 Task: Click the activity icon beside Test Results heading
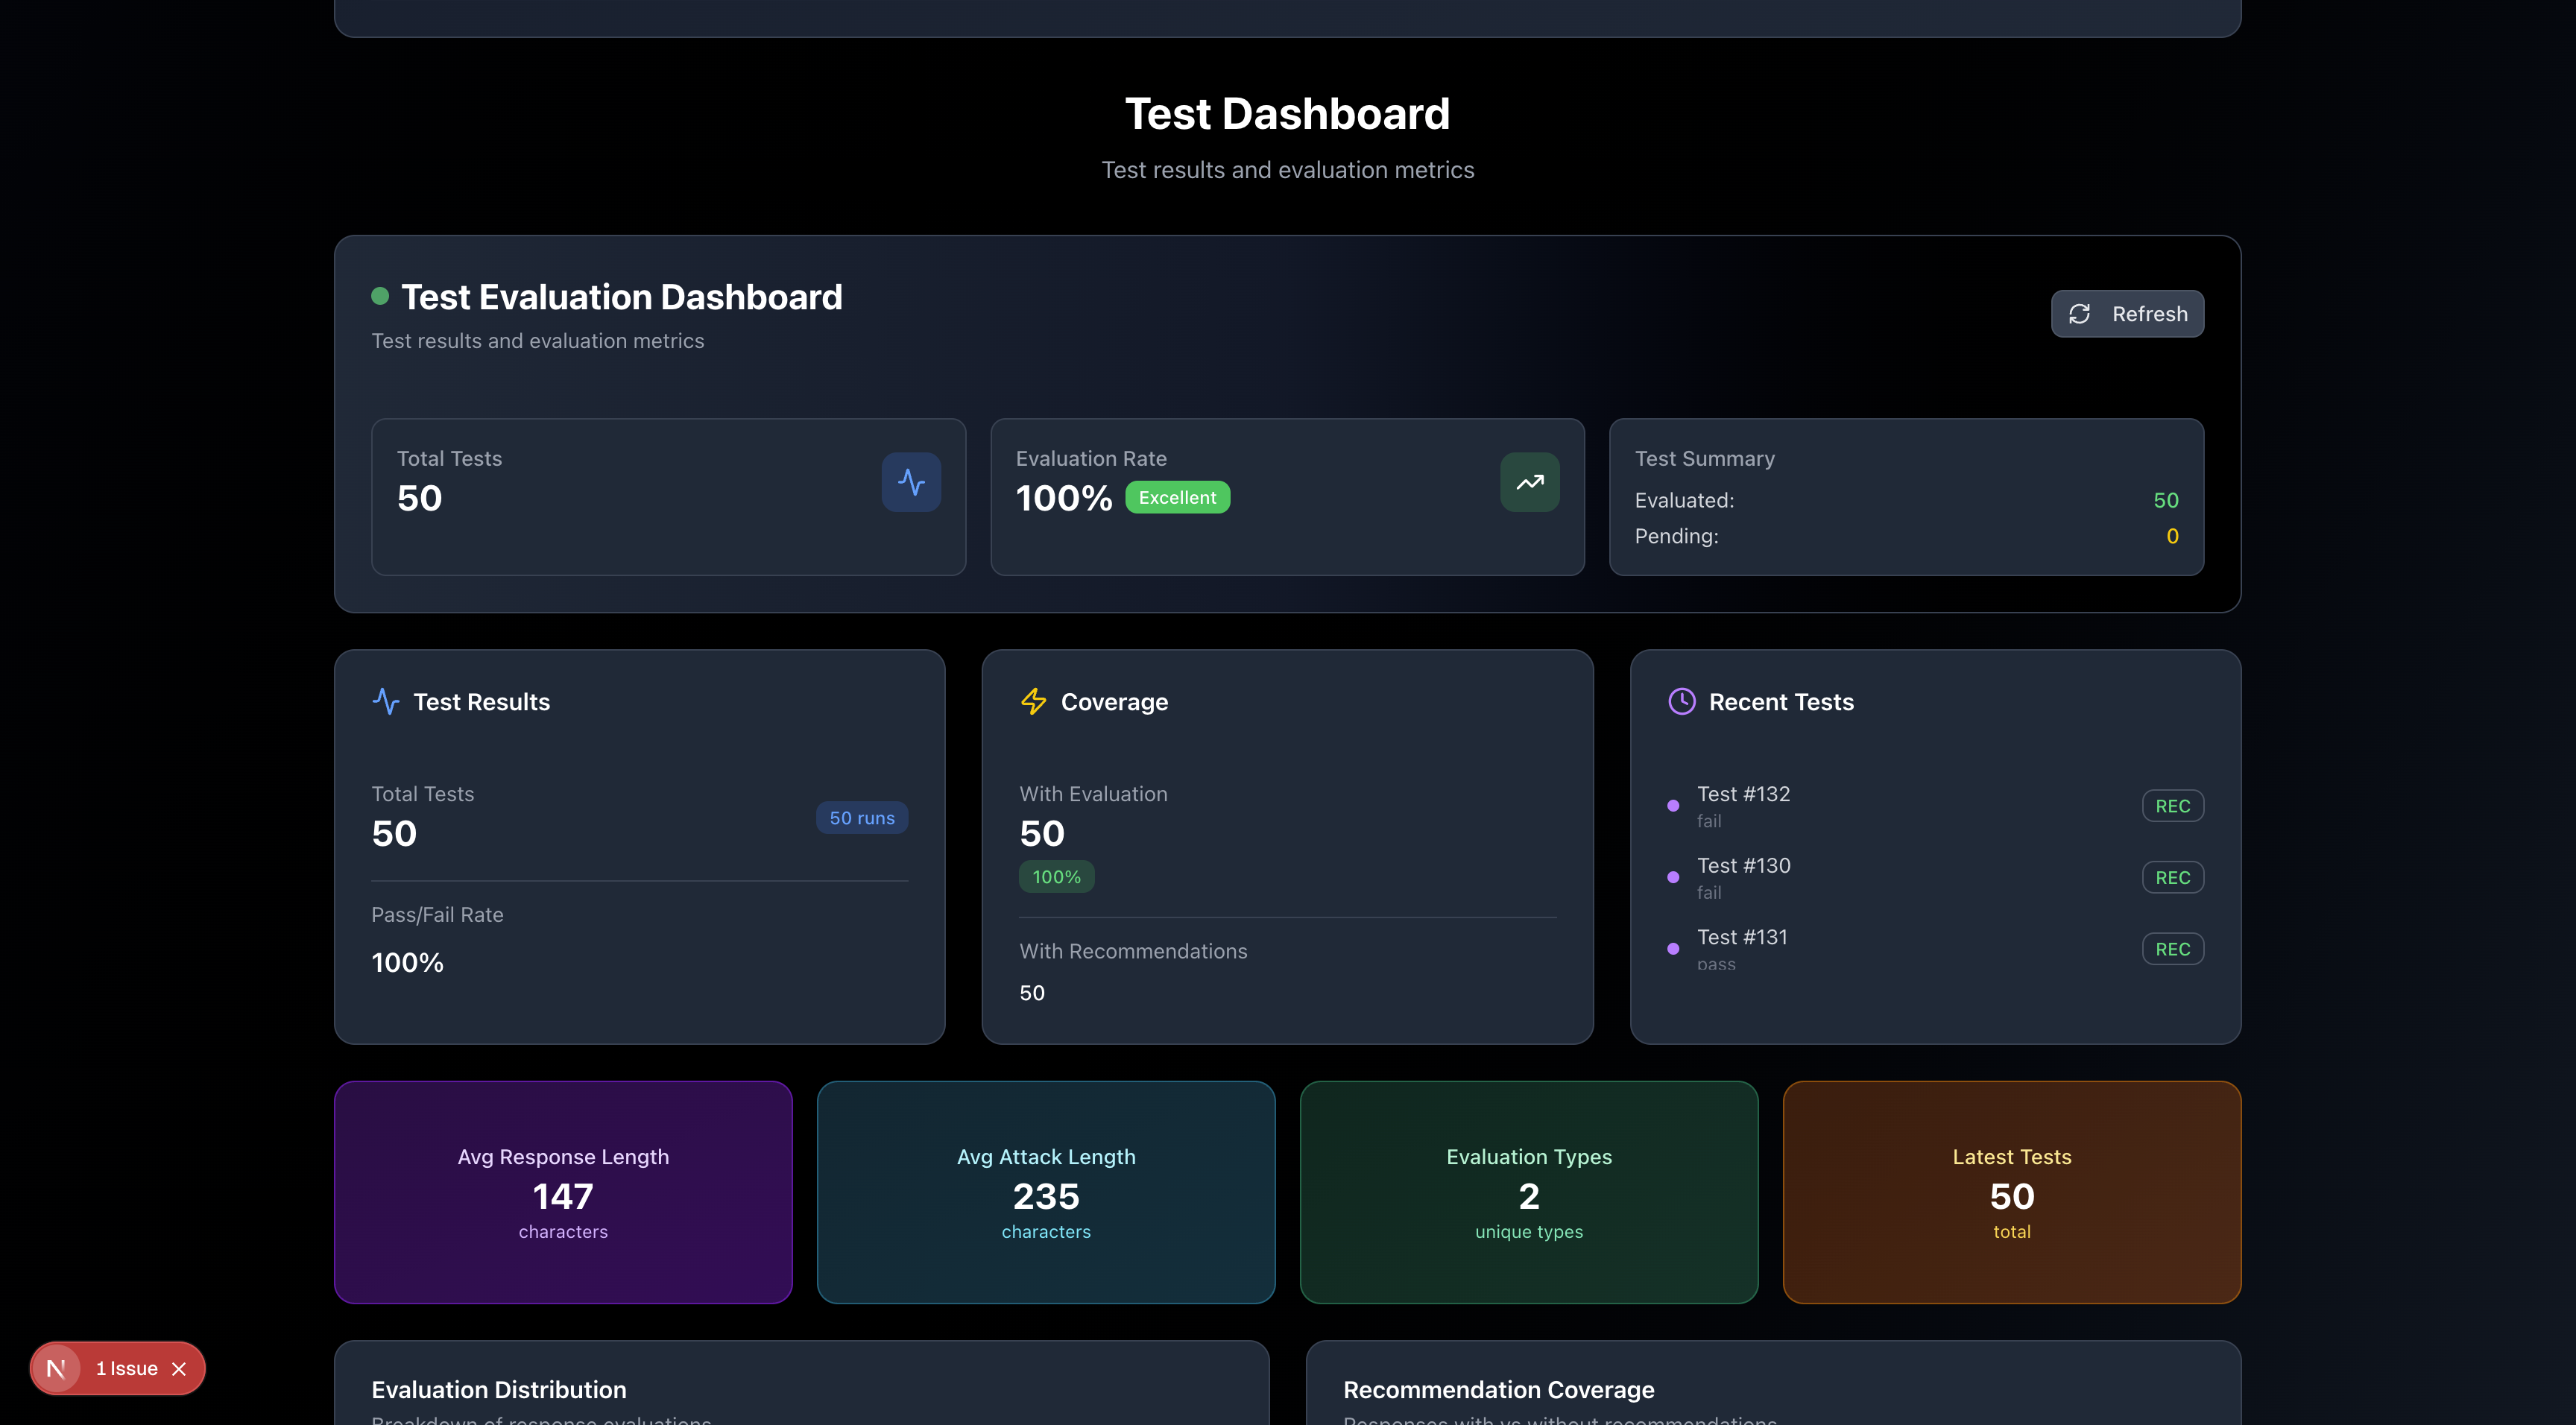(x=386, y=701)
